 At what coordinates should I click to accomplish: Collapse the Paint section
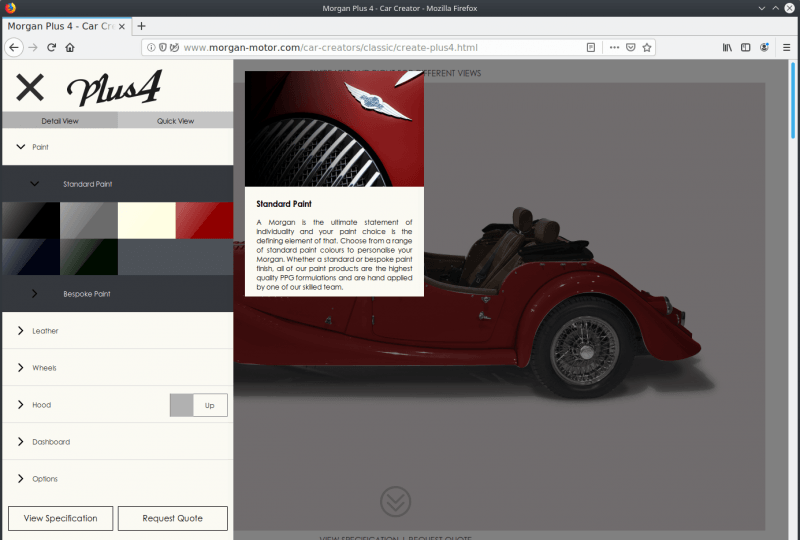(x=118, y=147)
